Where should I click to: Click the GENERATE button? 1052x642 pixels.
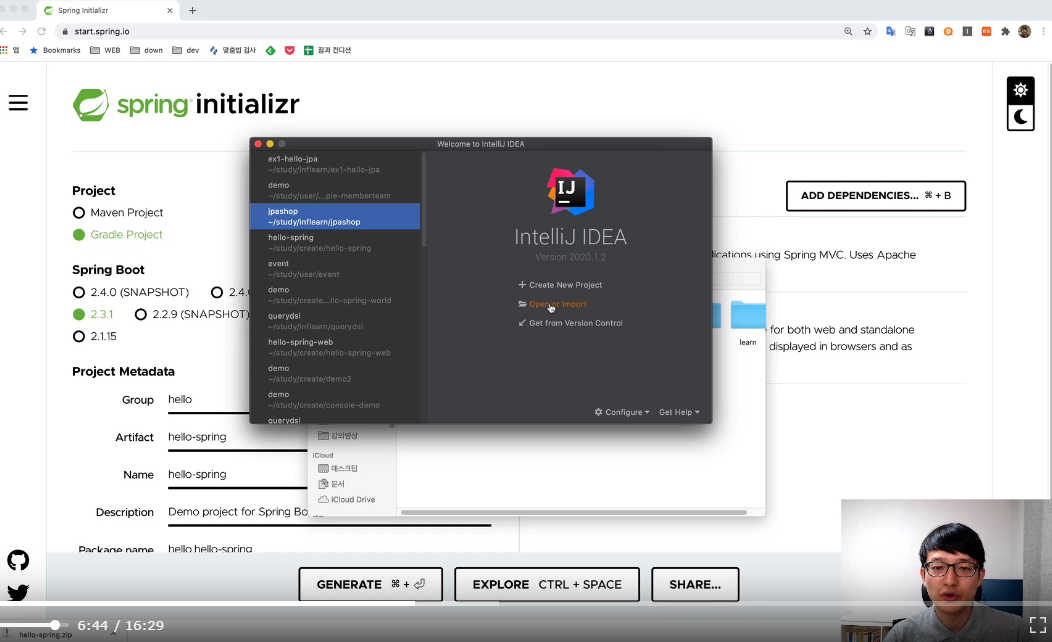(x=370, y=584)
